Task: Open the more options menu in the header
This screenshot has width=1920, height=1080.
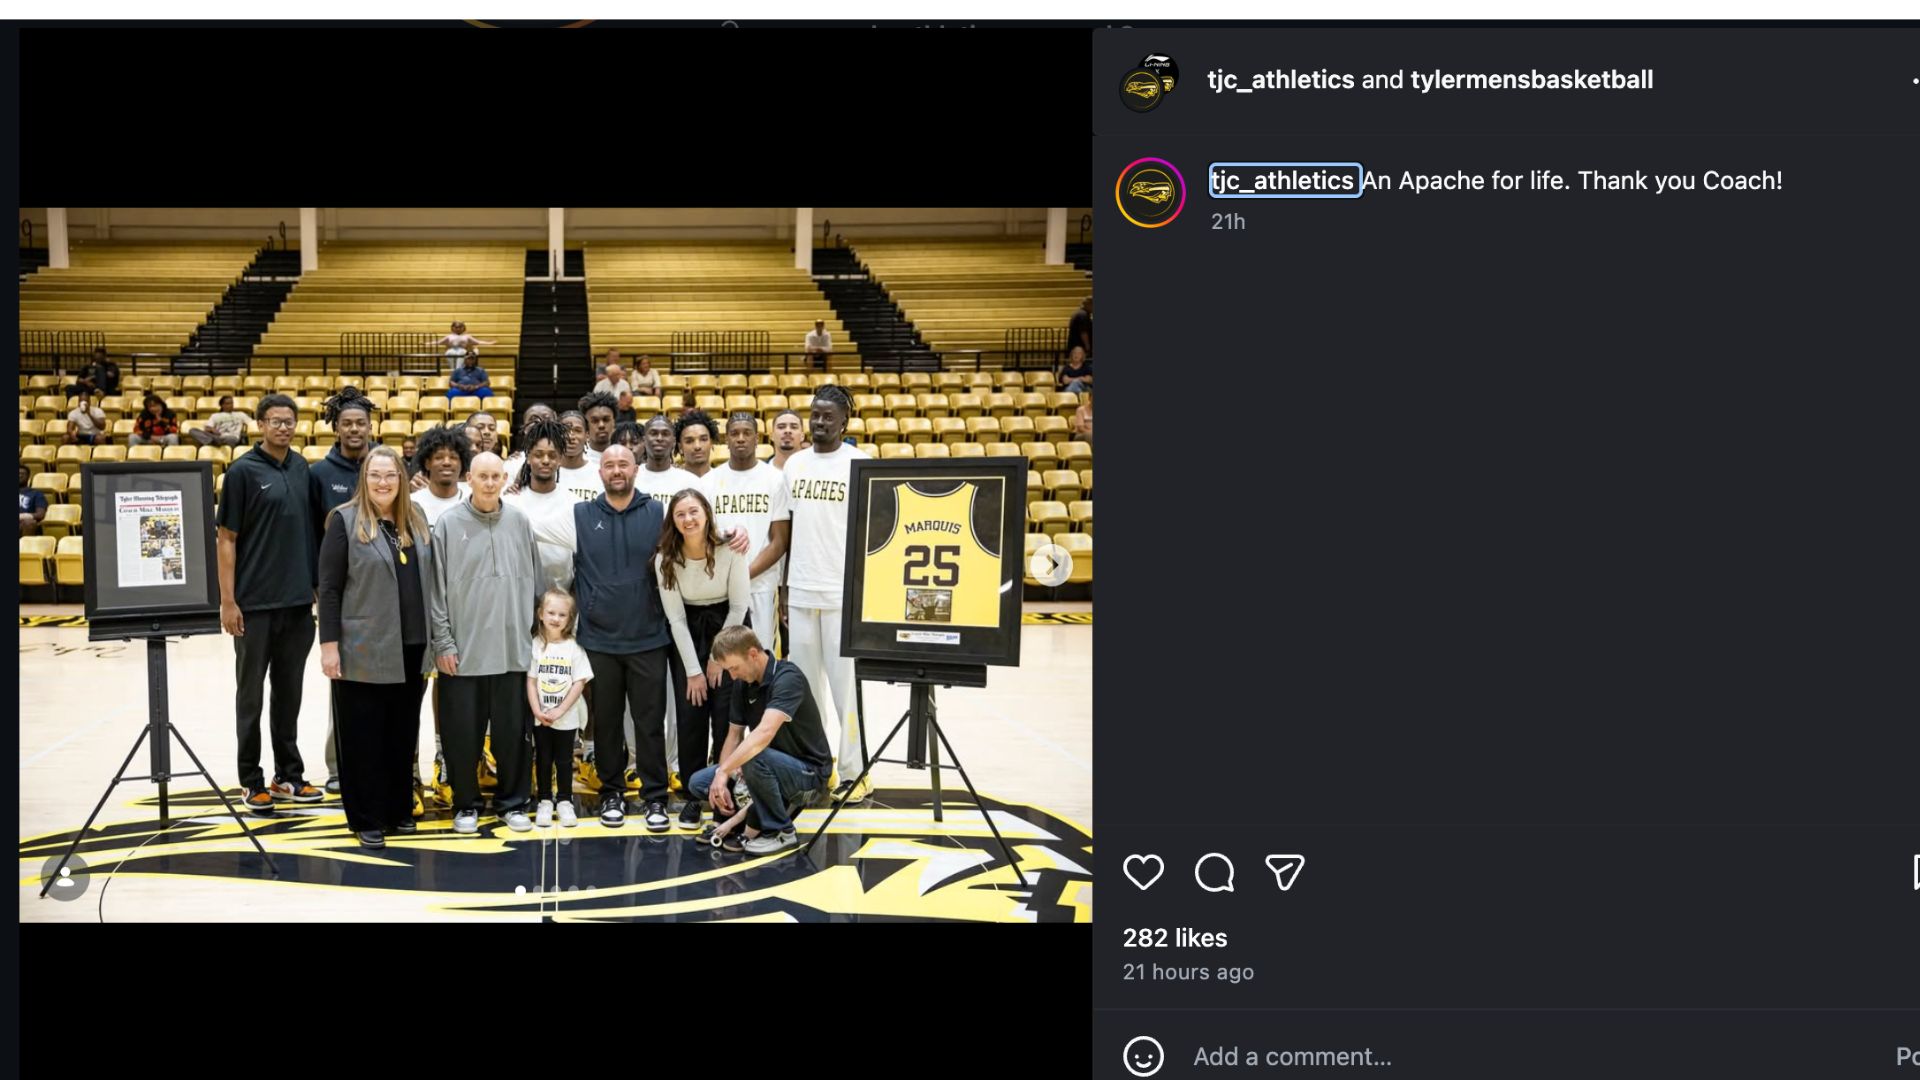Action: tap(1914, 80)
